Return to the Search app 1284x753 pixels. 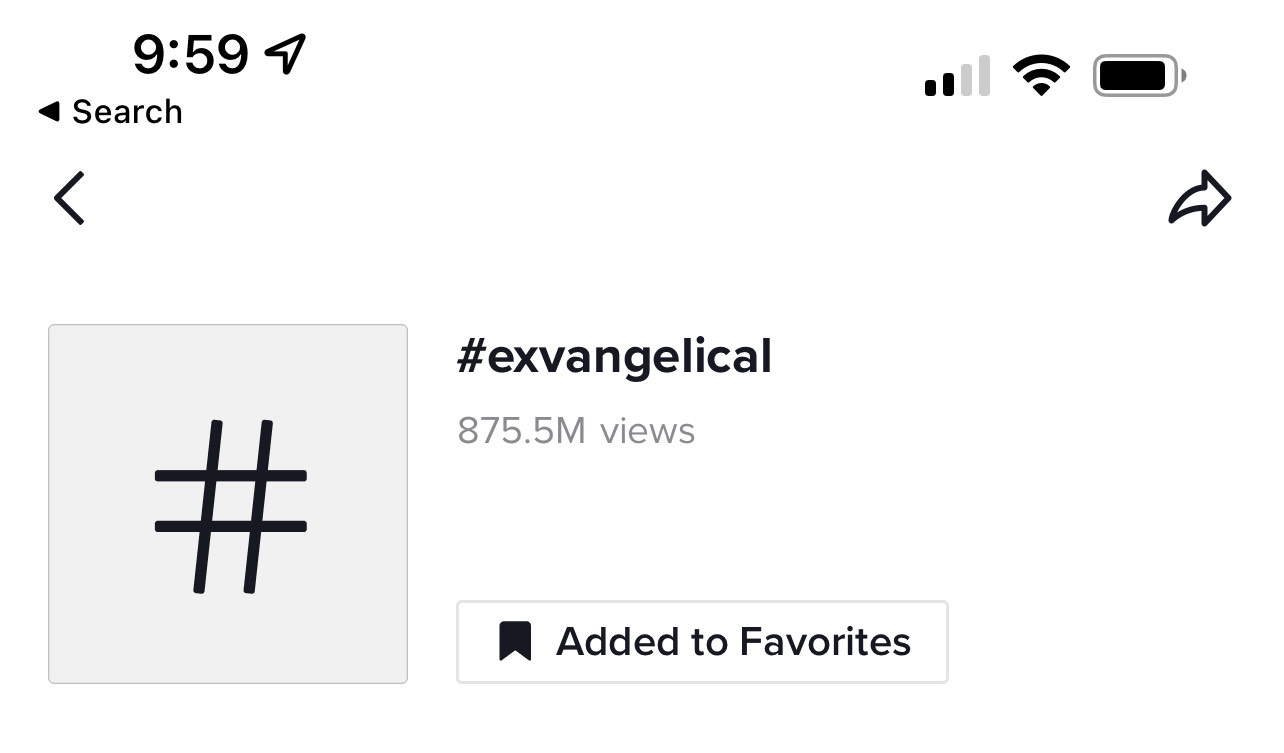(110, 112)
